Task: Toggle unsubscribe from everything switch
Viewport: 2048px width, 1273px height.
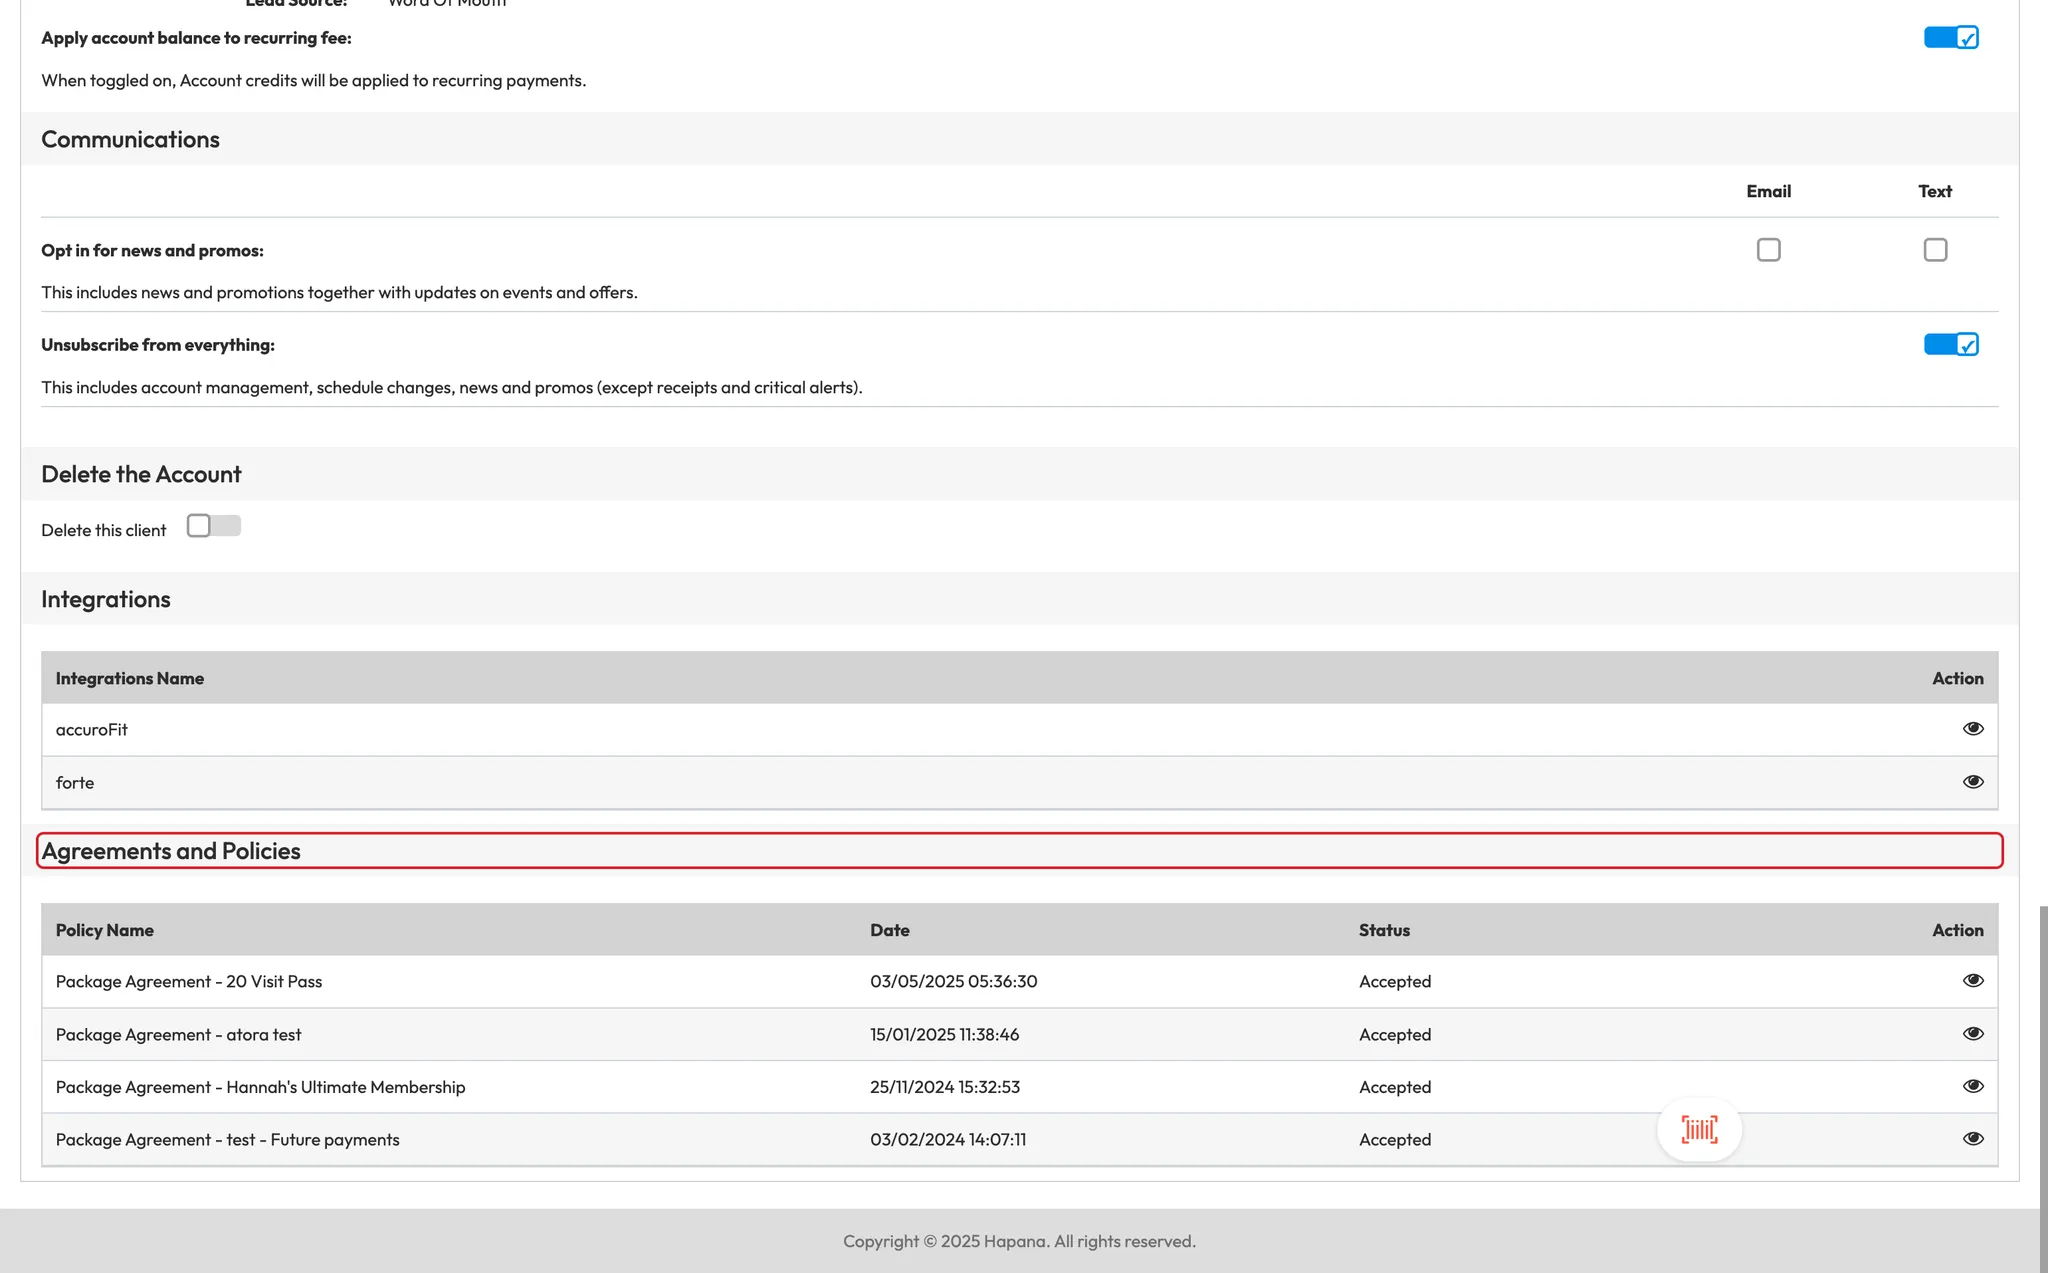Action: pyautogui.click(x=1950, y=345)
